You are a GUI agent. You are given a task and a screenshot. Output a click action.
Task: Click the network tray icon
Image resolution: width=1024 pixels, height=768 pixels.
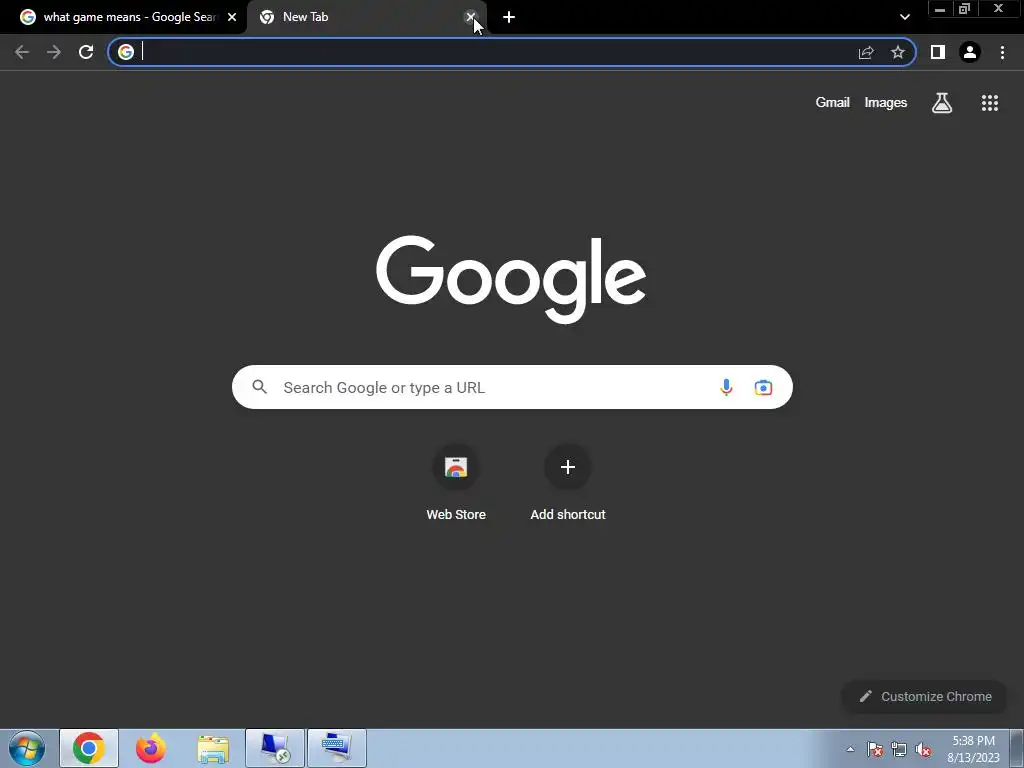coord(899,749)
